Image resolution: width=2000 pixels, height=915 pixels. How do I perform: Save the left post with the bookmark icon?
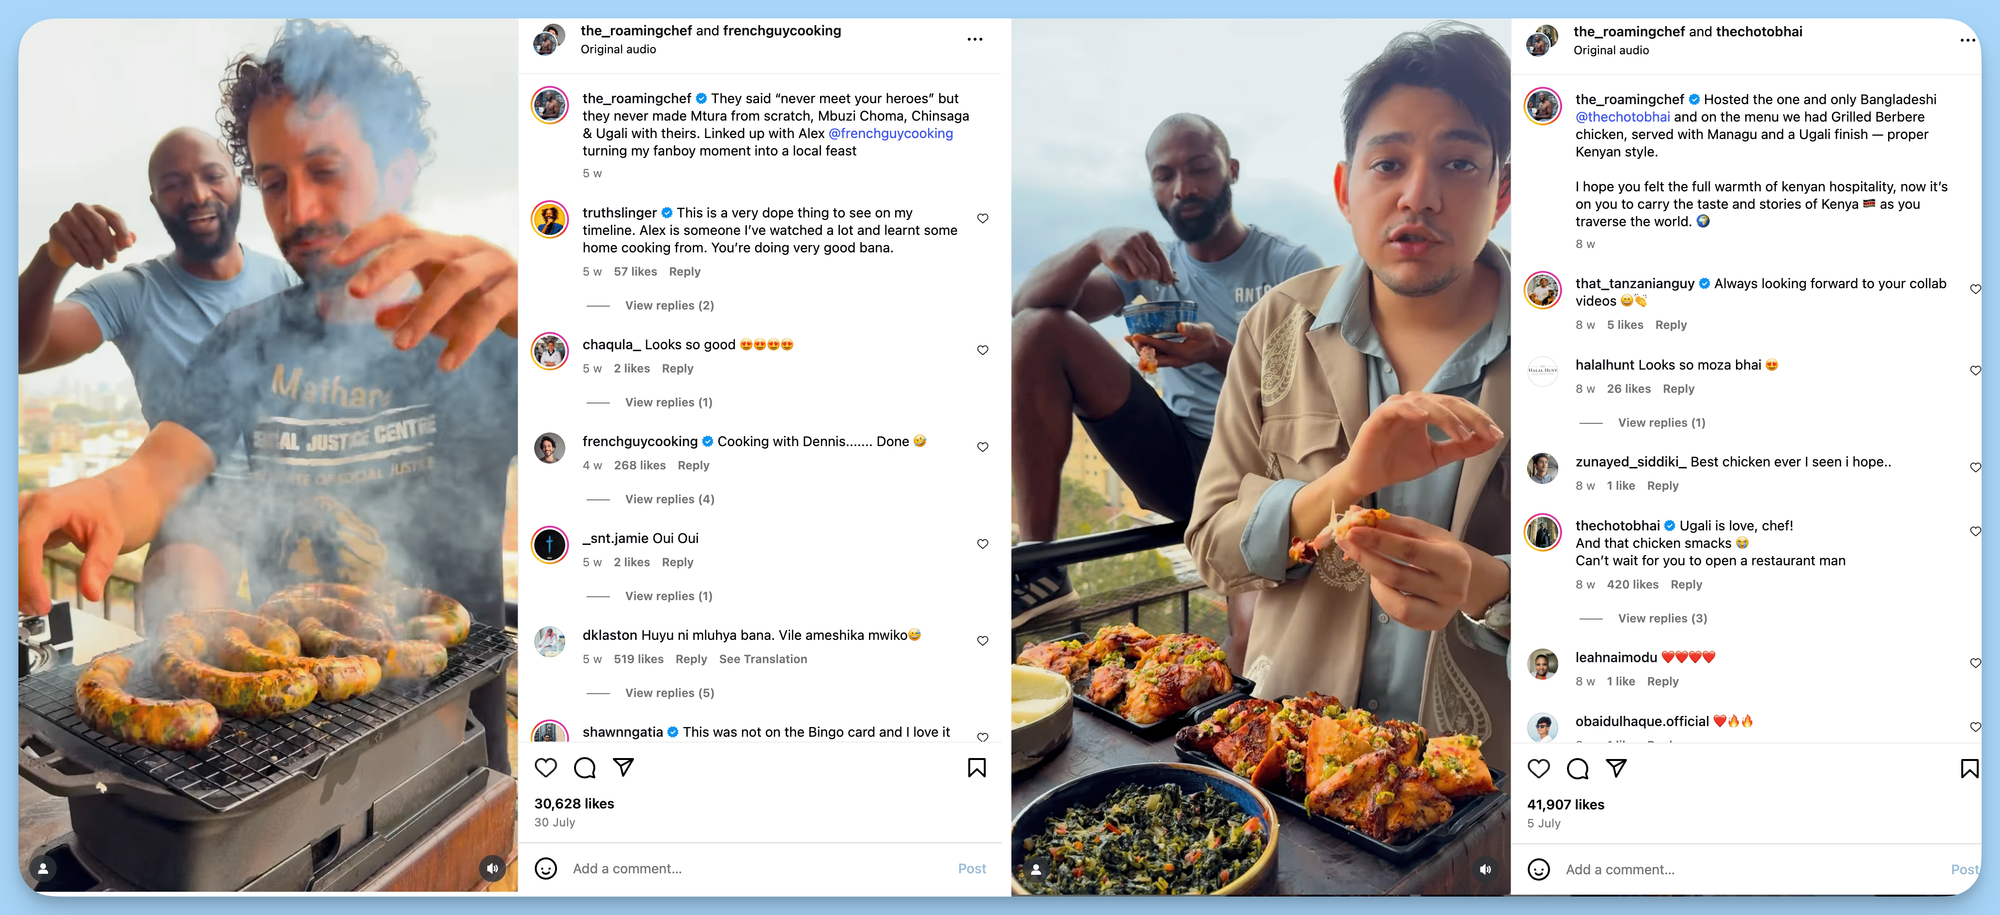[x=976, y=768]
